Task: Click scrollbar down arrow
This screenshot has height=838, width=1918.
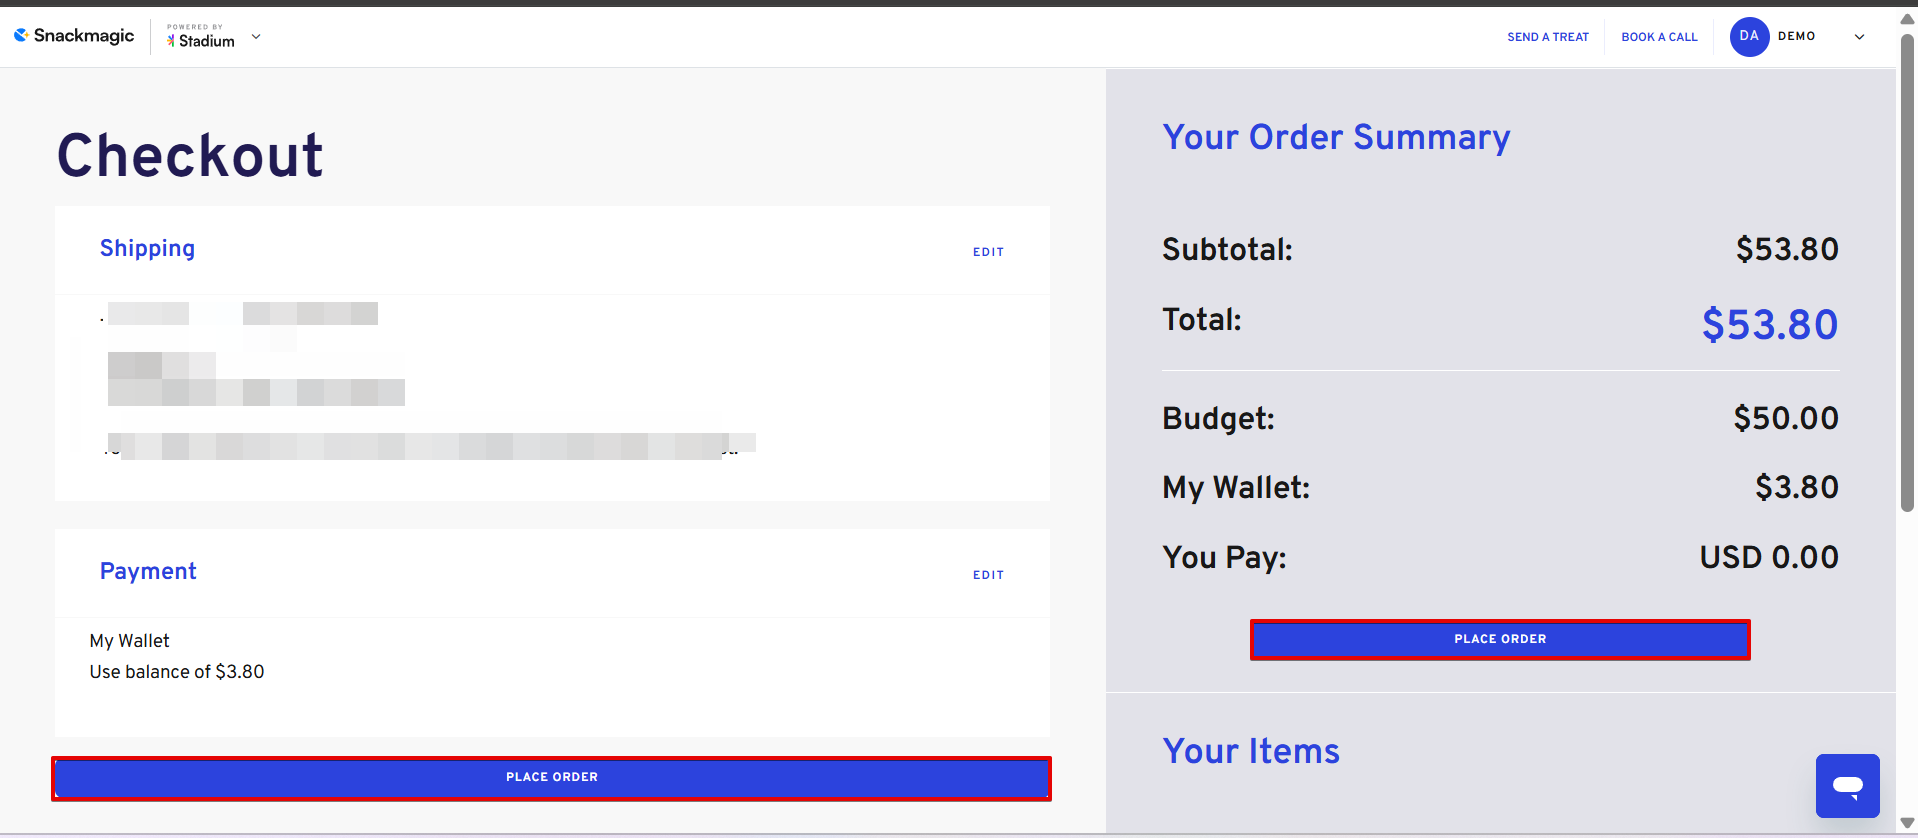Action: tap(1907, 823)
